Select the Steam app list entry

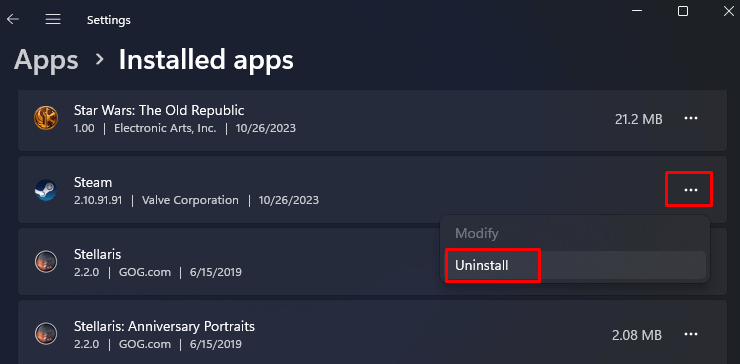(x=372, y=190)
